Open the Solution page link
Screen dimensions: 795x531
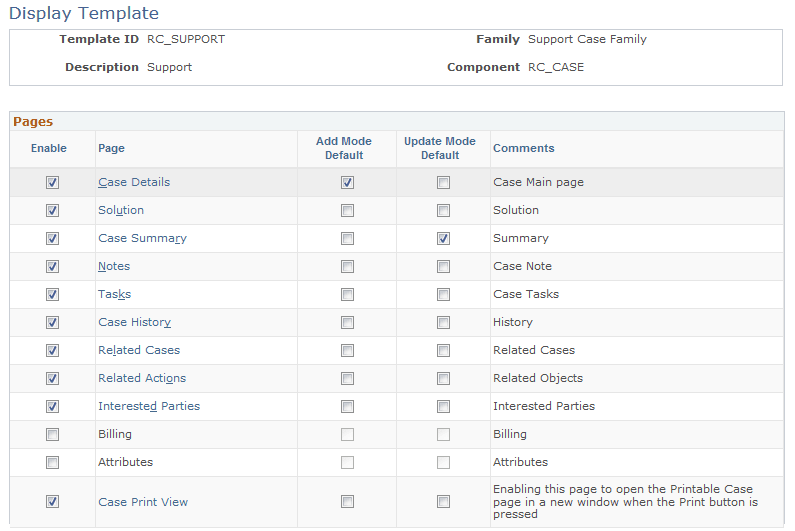[x=121, y=211]
